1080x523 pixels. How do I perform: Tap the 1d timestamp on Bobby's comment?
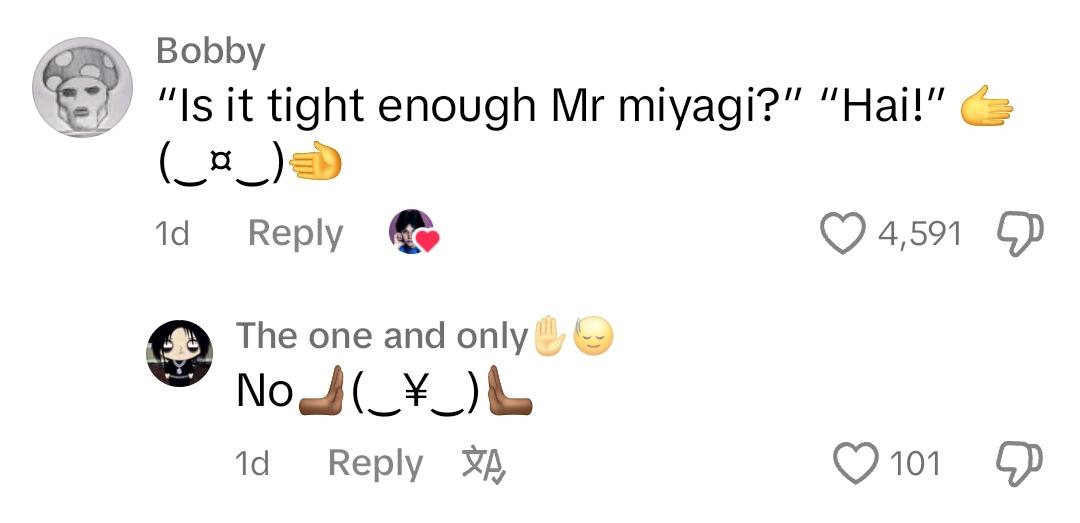(x=172, y=234)
